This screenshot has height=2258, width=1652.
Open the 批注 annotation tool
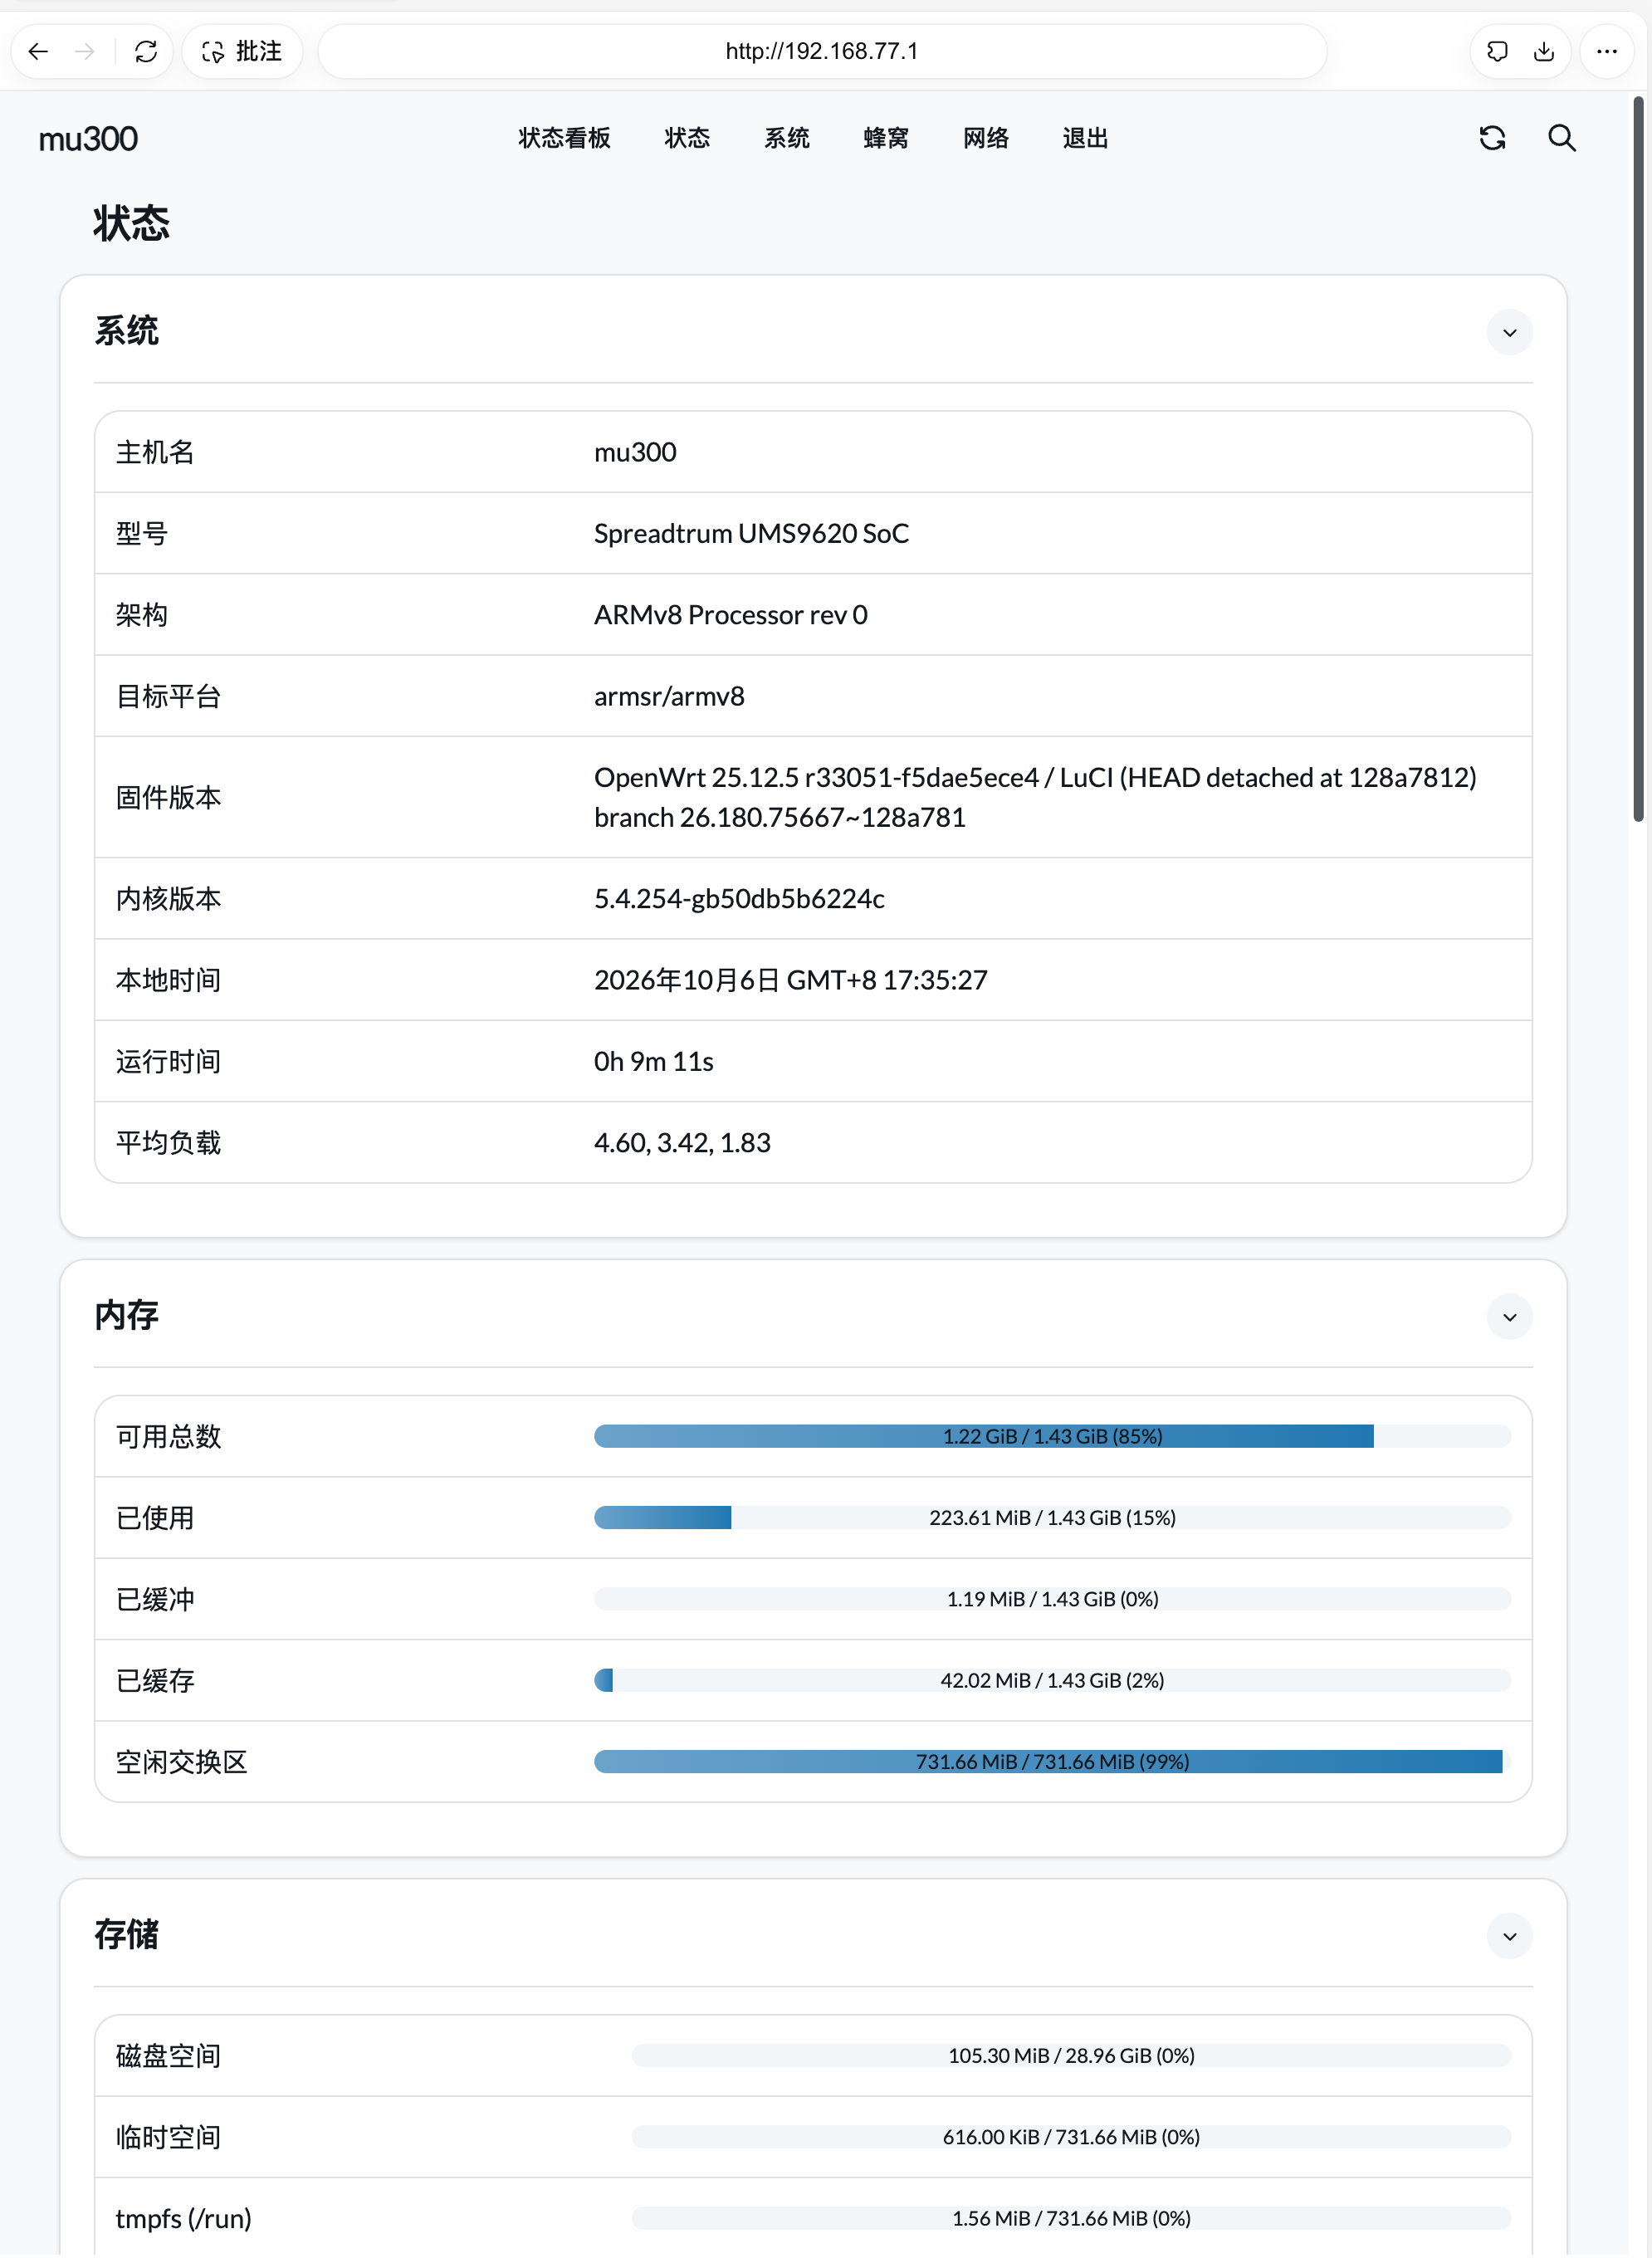[x=242, y=51]
